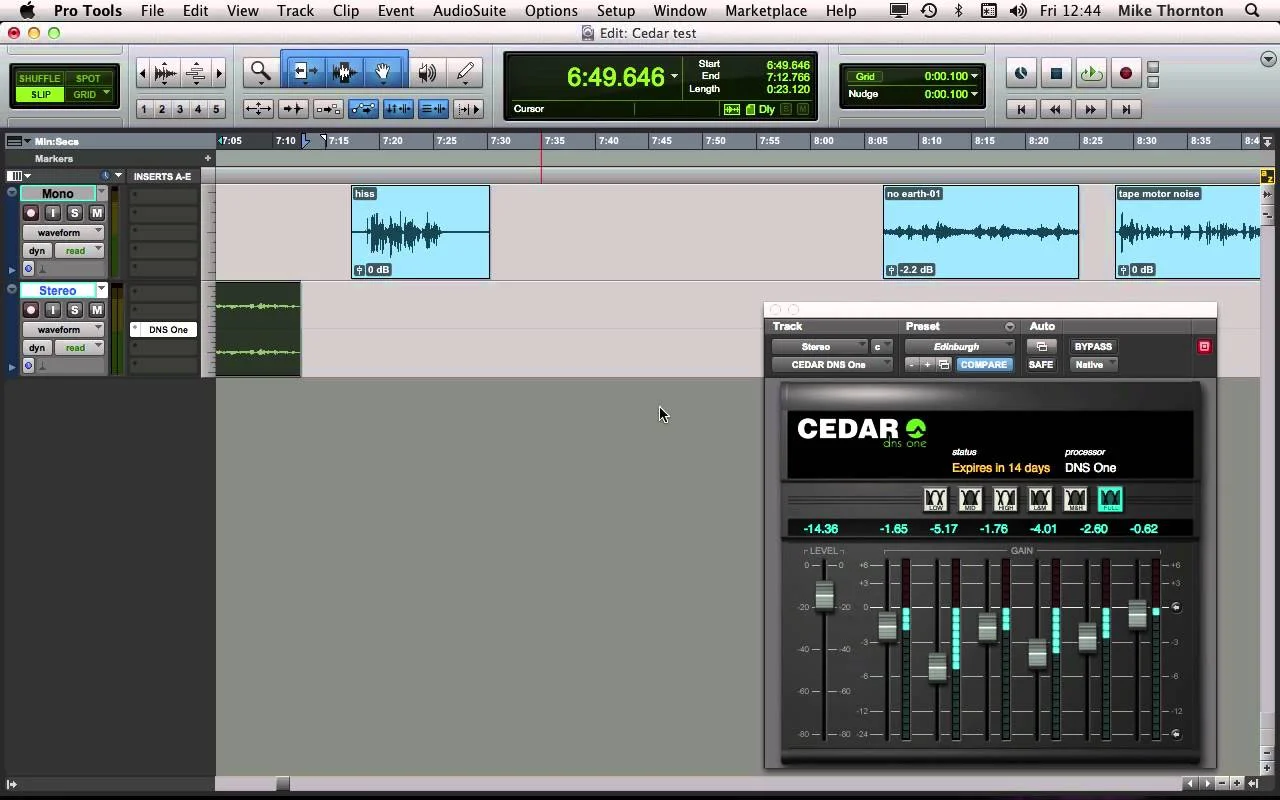Open the Edinburgh preset dropdown
The image size is (1280, 800).
[x=960, y=347]
